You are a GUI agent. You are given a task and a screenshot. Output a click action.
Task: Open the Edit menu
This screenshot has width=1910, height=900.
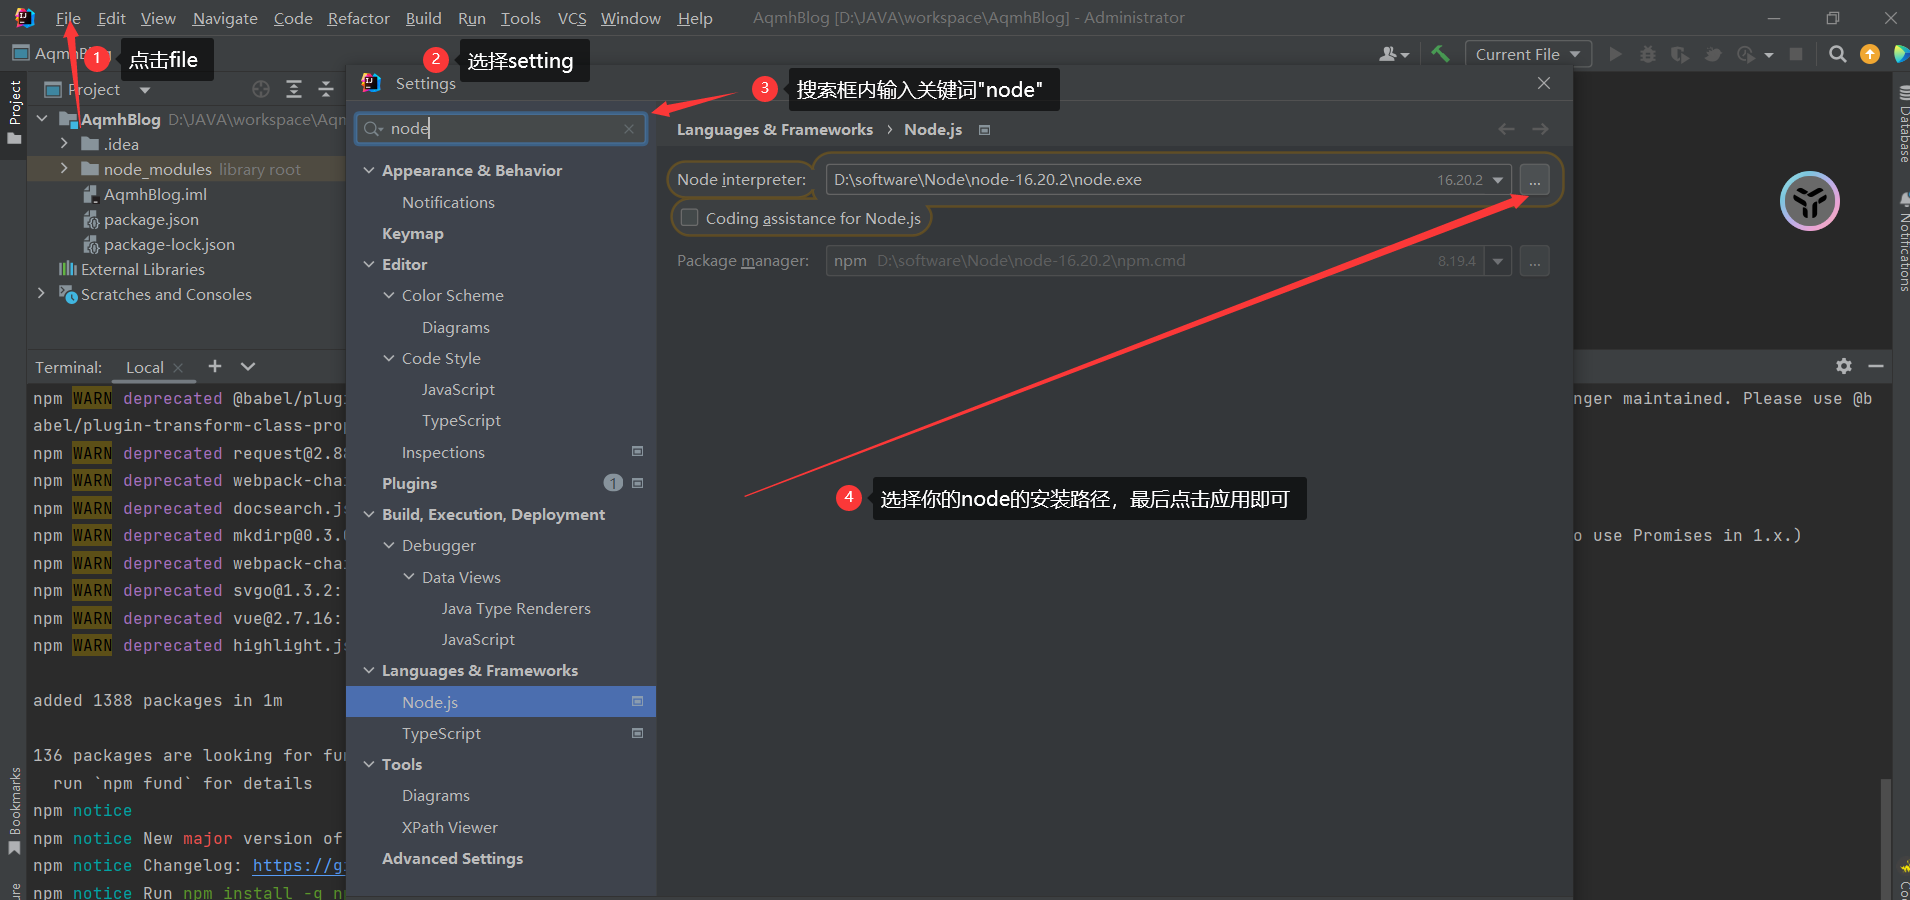coord(111,18)
